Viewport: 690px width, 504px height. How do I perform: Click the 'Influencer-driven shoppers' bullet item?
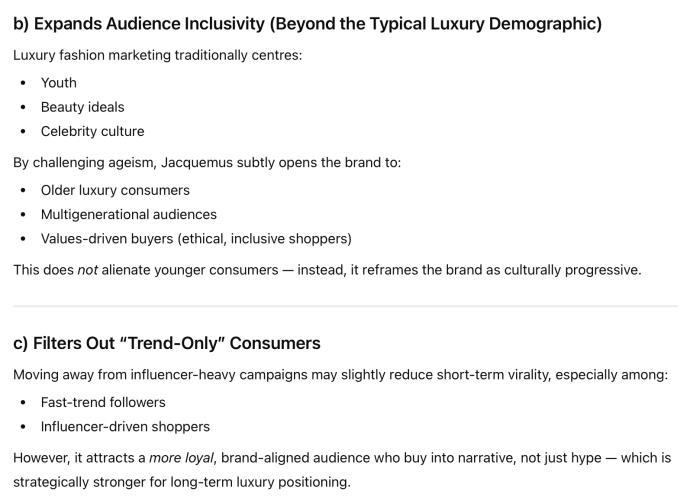(x=125, y=426)
